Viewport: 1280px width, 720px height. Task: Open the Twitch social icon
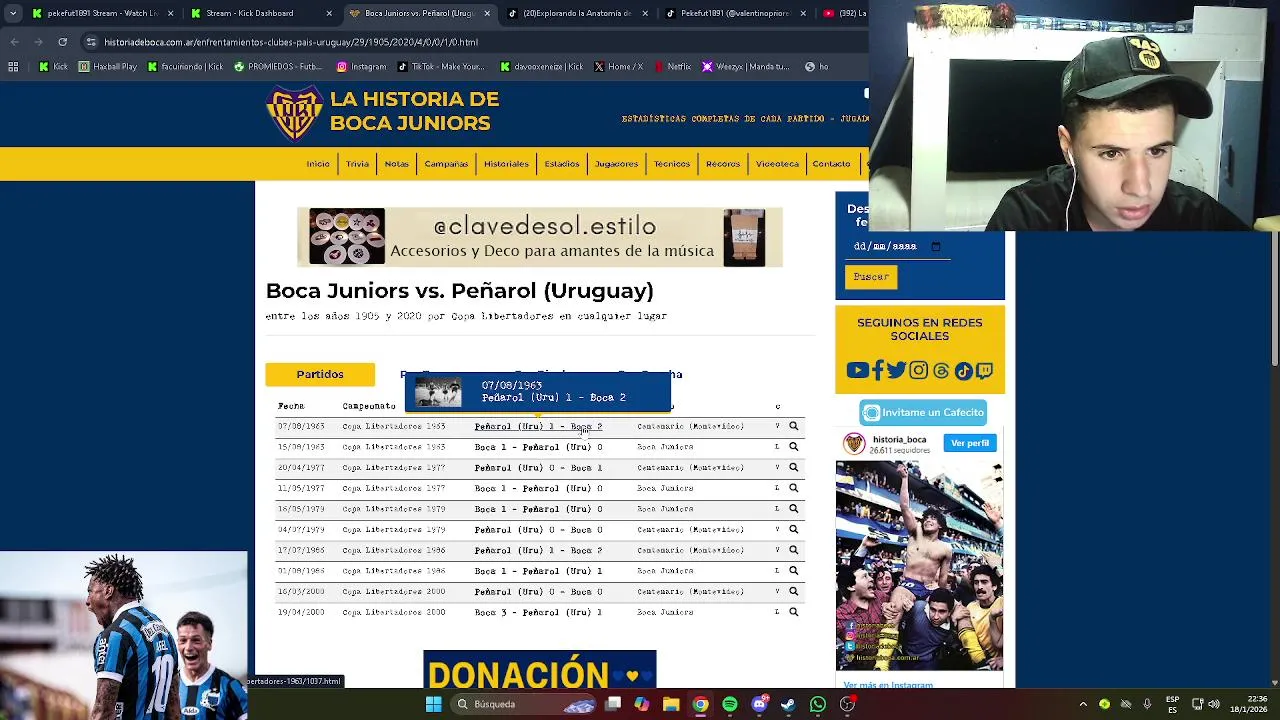coord(985,371)
